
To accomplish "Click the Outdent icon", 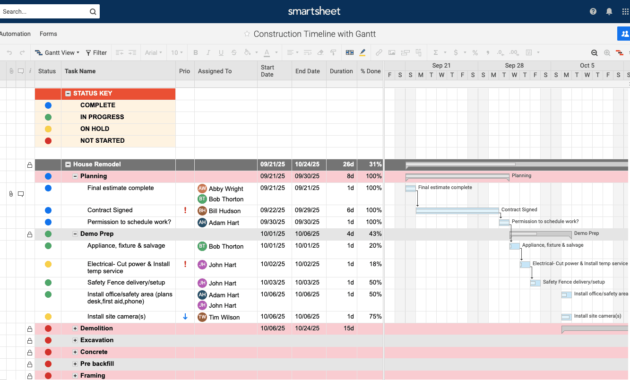I will click(119, 53).
